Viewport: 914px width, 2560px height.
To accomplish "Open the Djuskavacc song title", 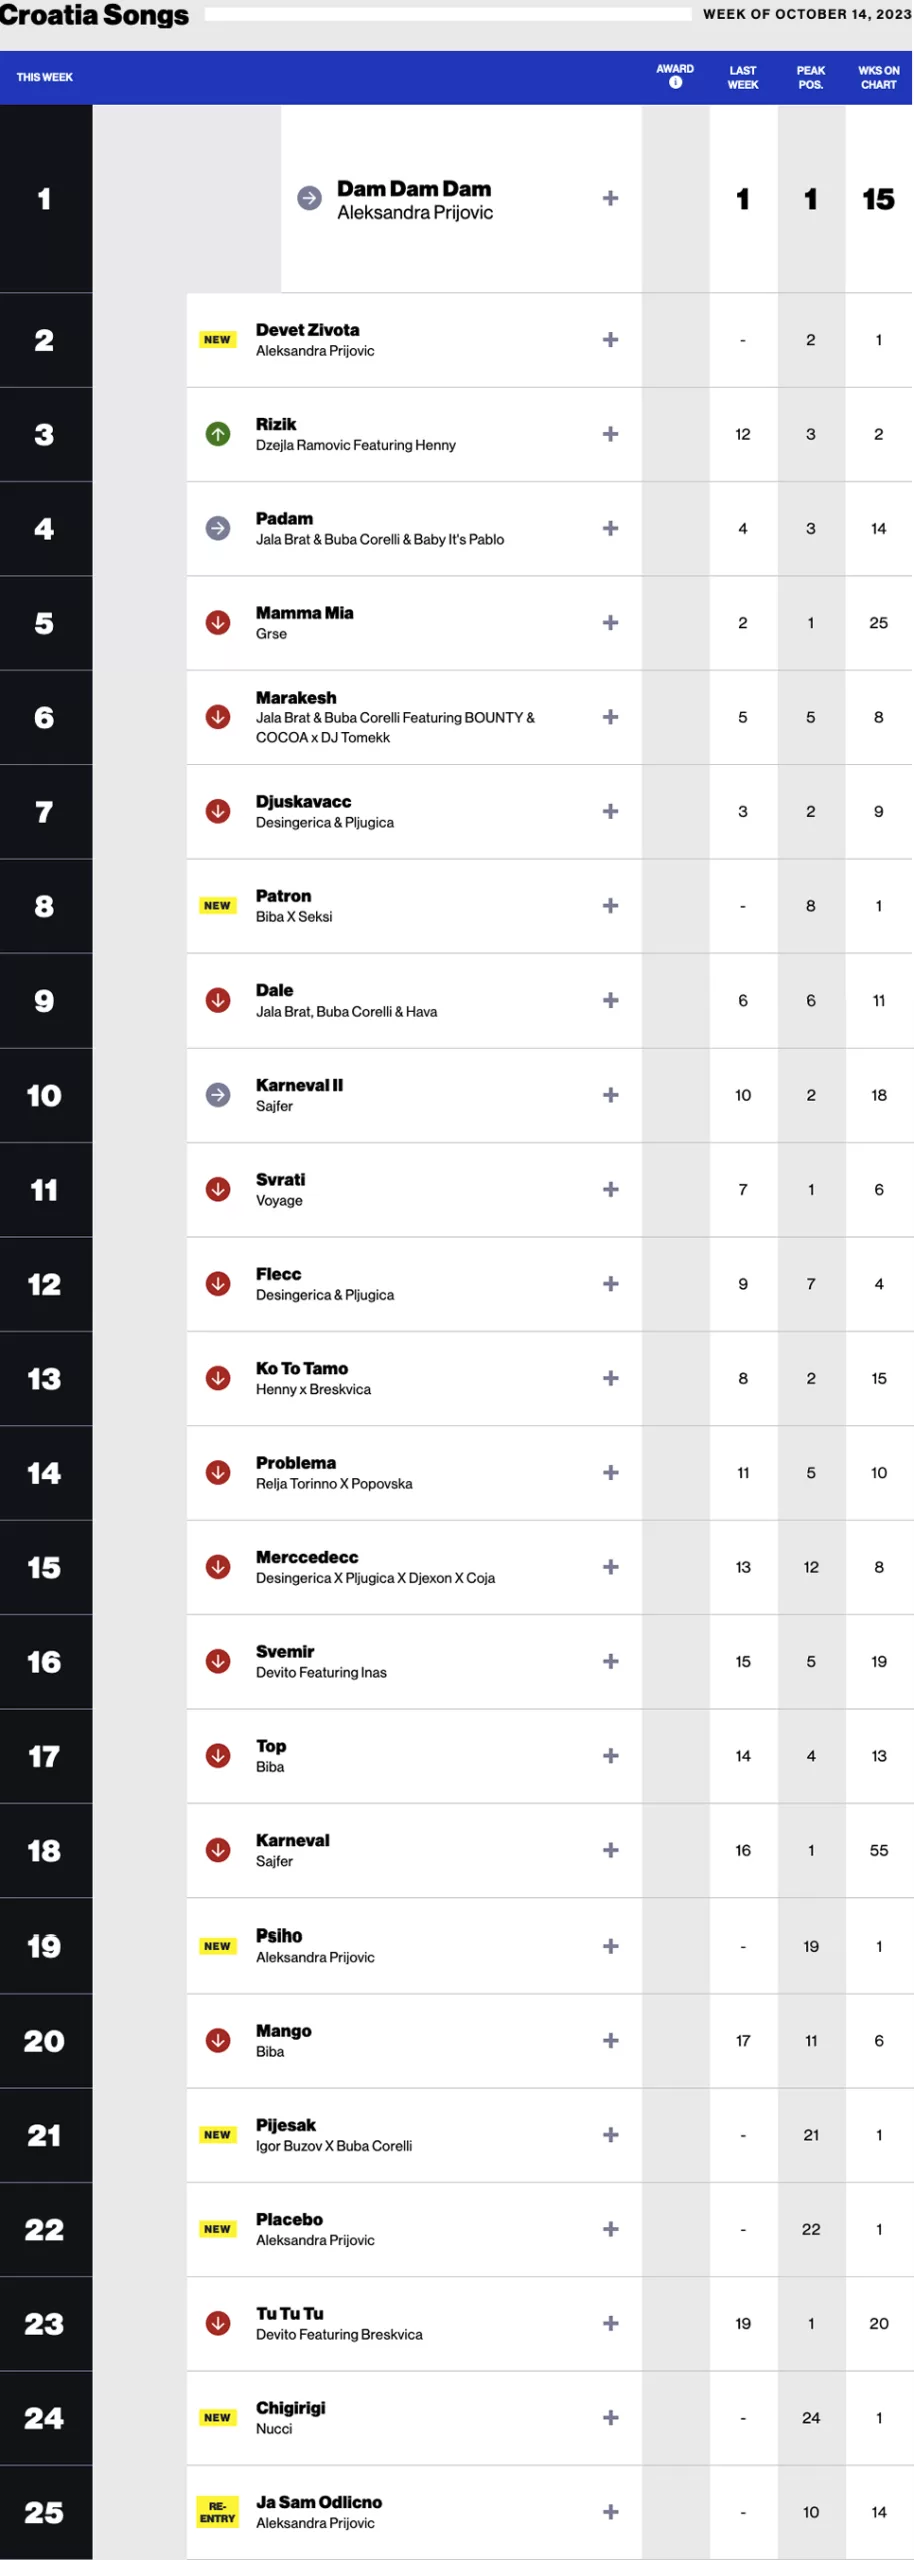I will point(303,801).
